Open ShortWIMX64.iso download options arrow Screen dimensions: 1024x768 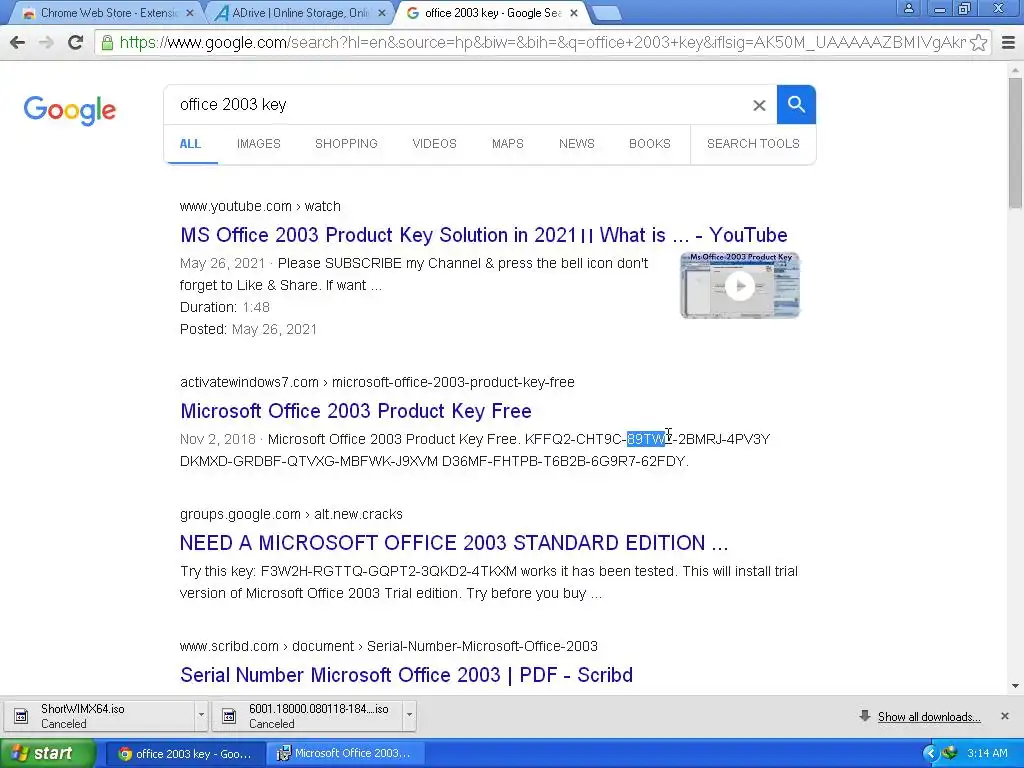(x=201, y=715)
